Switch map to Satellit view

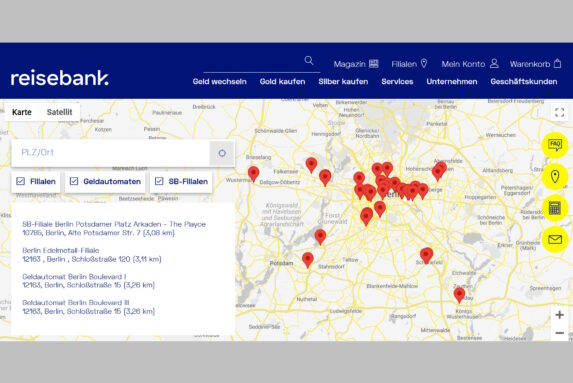pos(59,112)
